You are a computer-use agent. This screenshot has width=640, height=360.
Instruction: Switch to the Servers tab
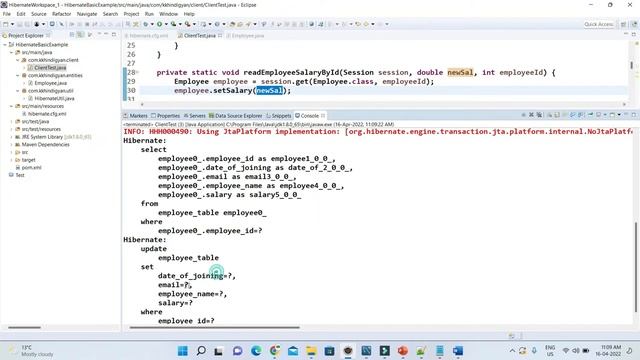(195, 116)
